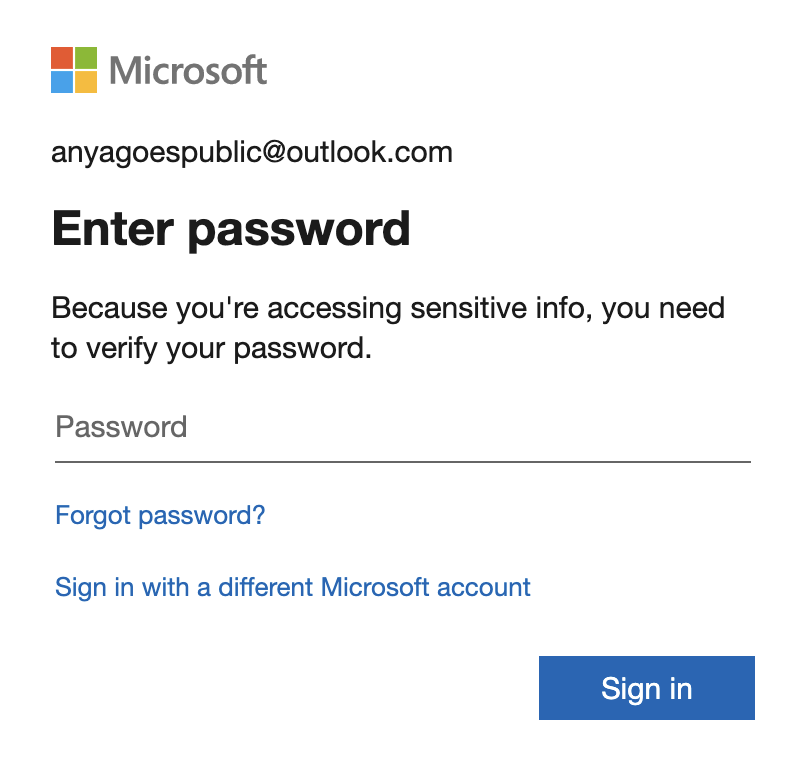Viewport: 793px width, 765px height.
Task: Click the "Because you're accessing sensitive info" line
Action: point(388,307)
